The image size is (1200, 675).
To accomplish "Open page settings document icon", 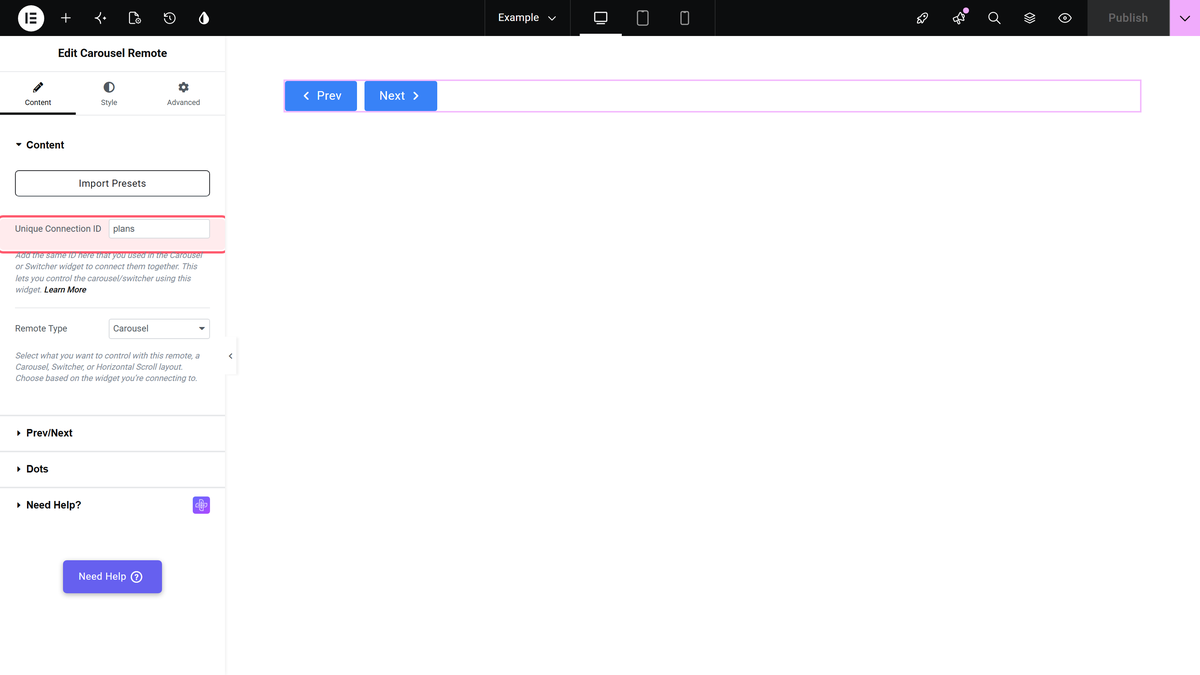I will click(x=135, y=18).
